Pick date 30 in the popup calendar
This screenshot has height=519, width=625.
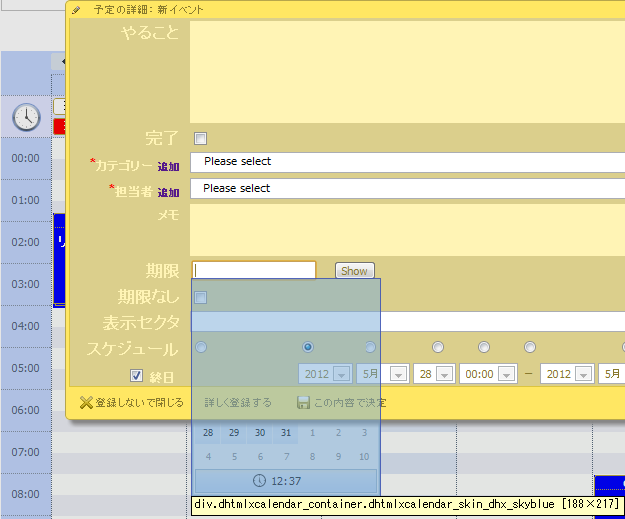(260, 432)
